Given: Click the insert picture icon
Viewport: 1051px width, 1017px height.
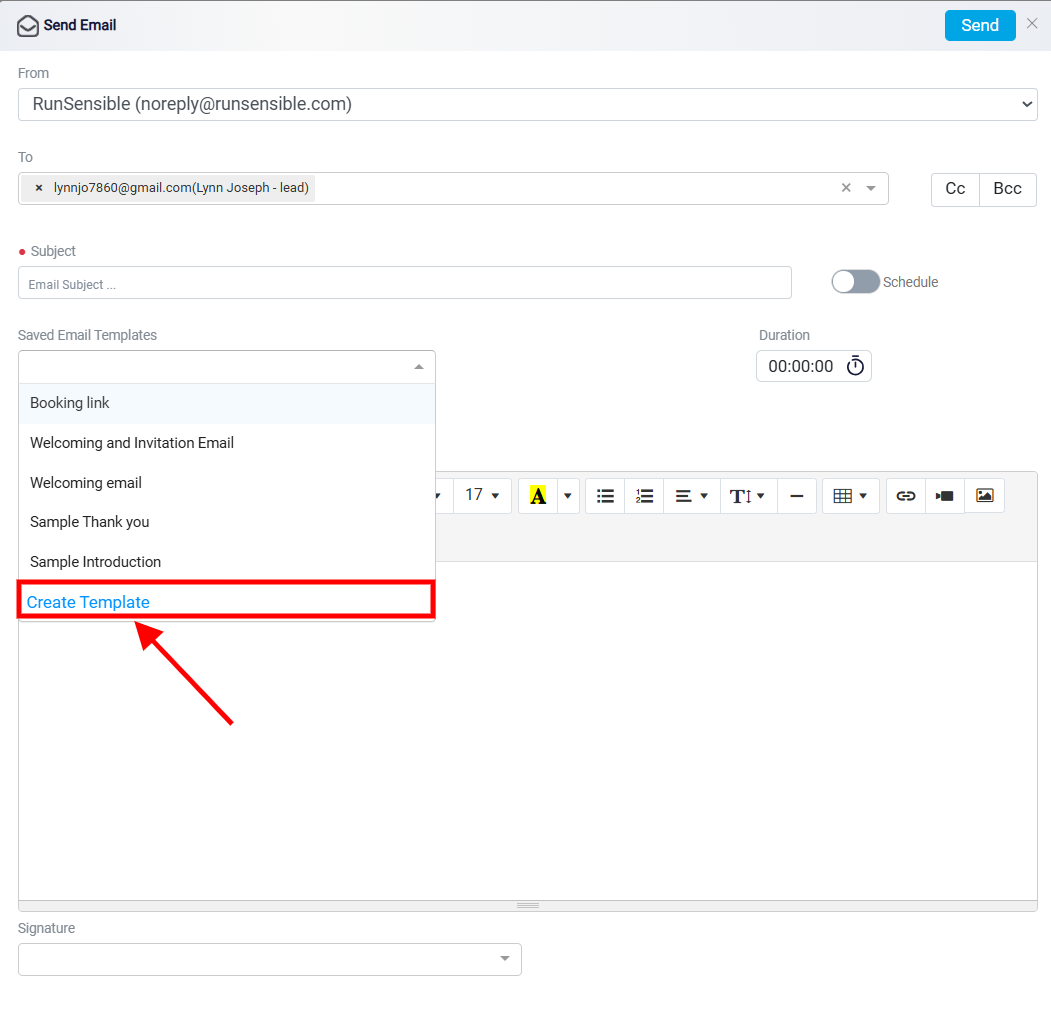Looking at the screenshot, I should point(985,496).
